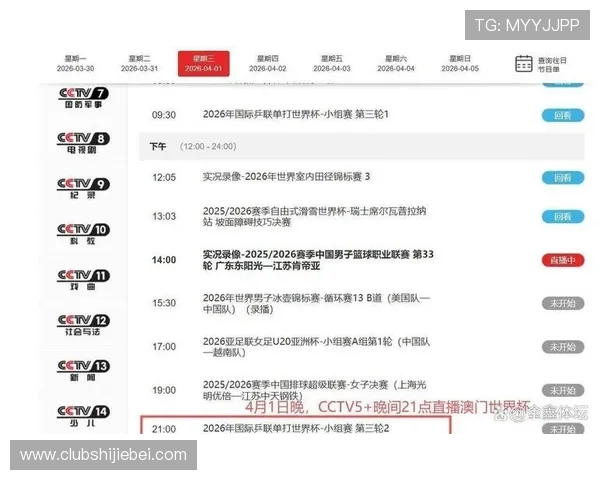Click 未开始 button for 15:30 curling program
Screen dimensions: 600x480
(x=563, y=304)
